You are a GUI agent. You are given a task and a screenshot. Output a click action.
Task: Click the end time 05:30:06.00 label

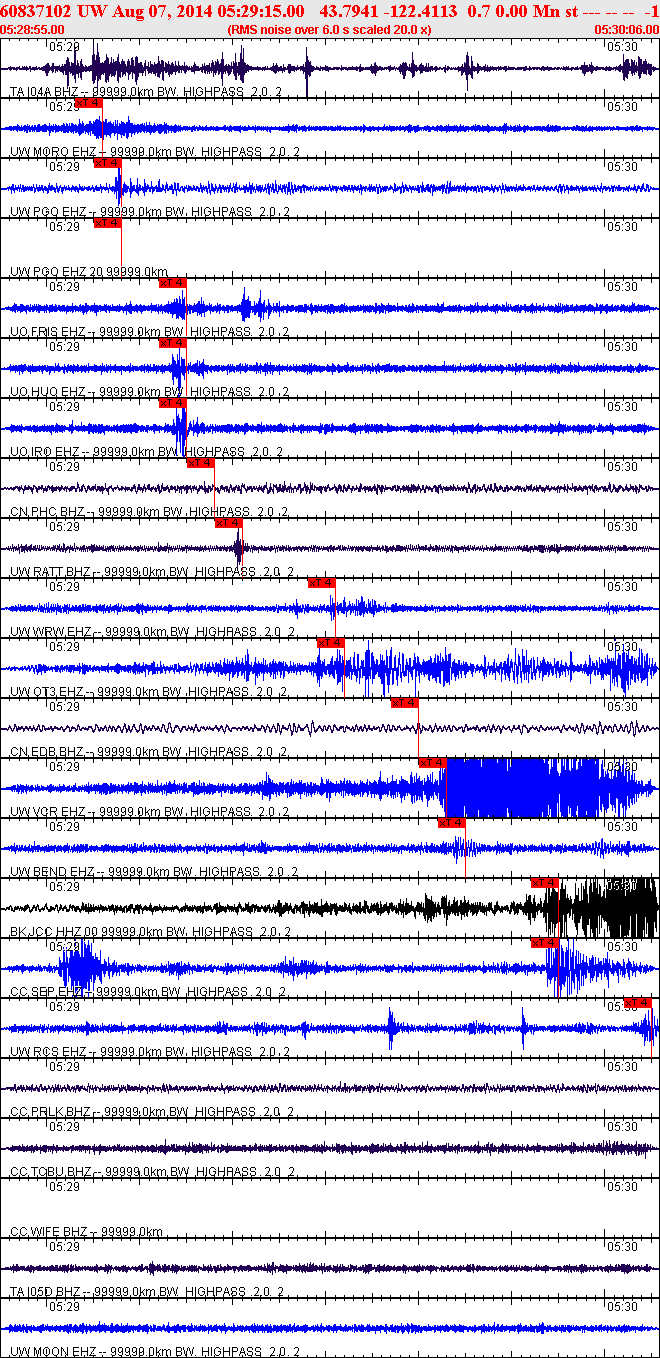[626, 30]
